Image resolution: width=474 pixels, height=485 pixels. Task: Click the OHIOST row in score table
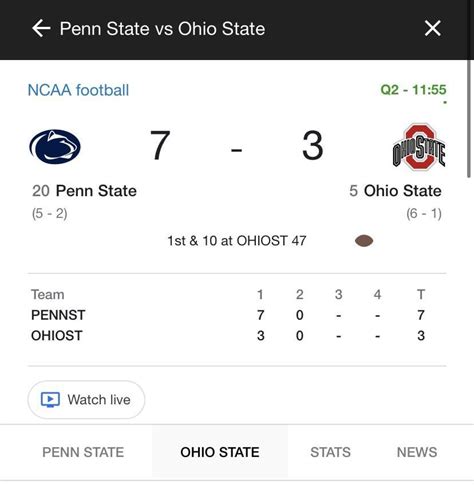coord(228,335)
